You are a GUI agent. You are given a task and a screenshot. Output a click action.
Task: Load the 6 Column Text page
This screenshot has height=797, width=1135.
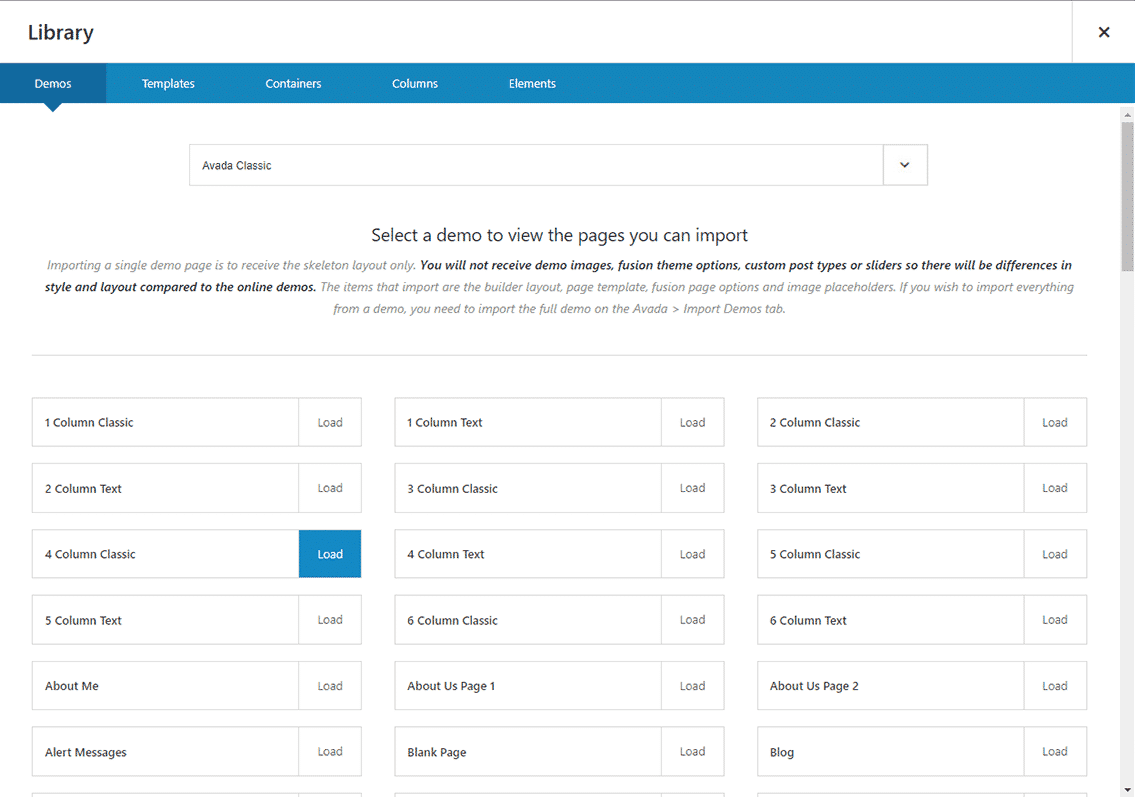tap(1055, 620)
